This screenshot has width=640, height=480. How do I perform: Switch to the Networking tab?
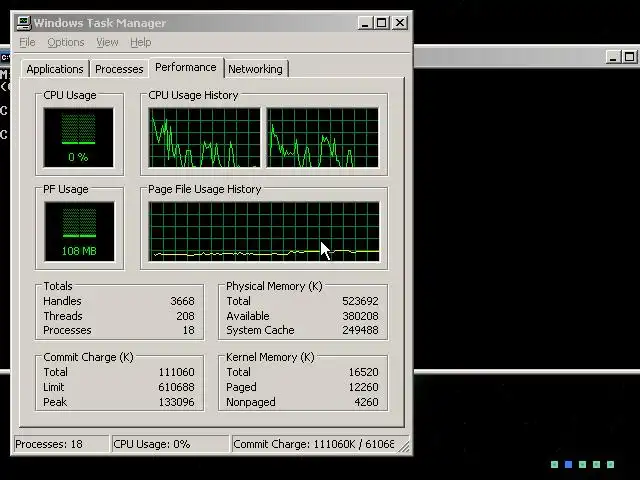pyautogui.click(x=255, y=69)
